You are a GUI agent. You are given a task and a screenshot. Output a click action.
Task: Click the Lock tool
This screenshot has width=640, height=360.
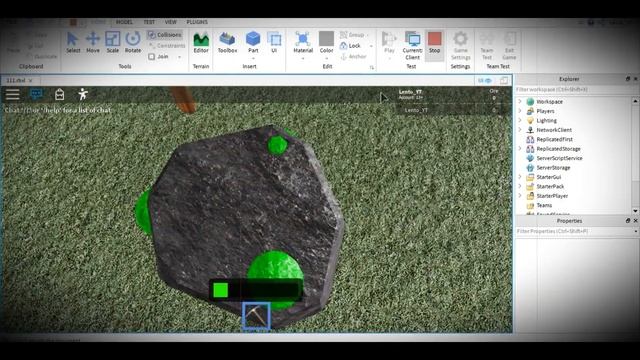pos(351,46)
